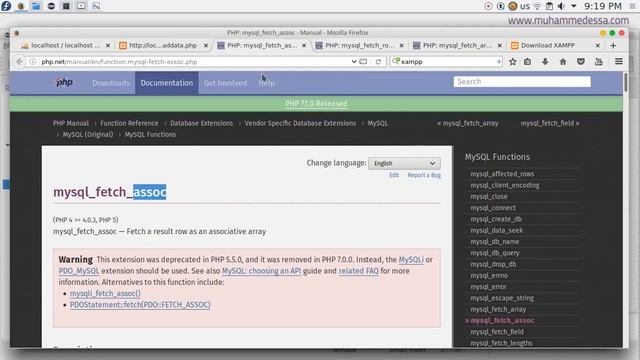Click the PHP 7.1.0 Released banner link

pos(316,103)
